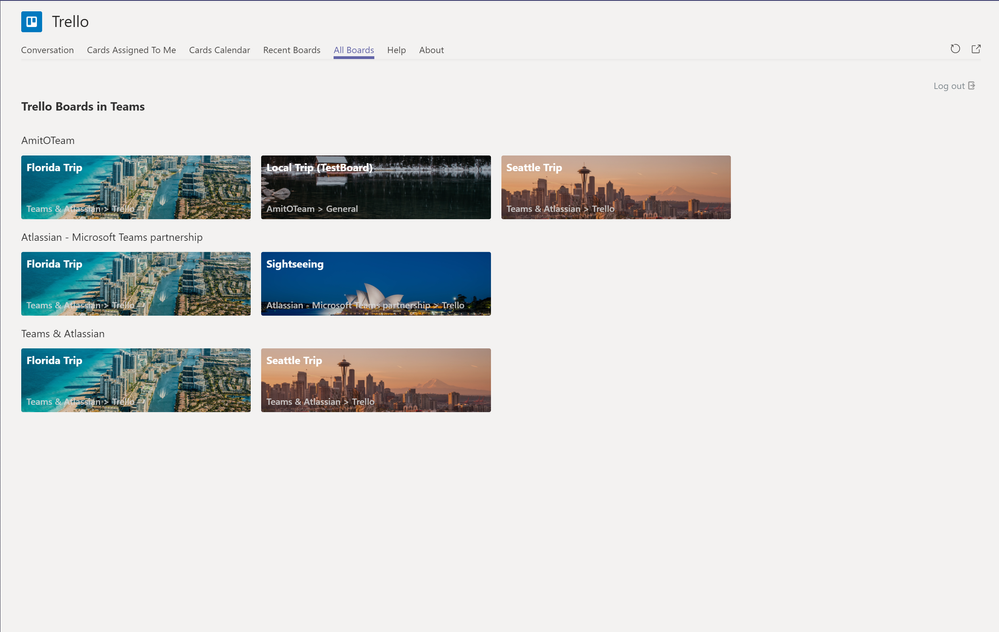Click the 'Trello Boards in Teams' heading
The image size is (999, 632).
click(x=83, y=106)
